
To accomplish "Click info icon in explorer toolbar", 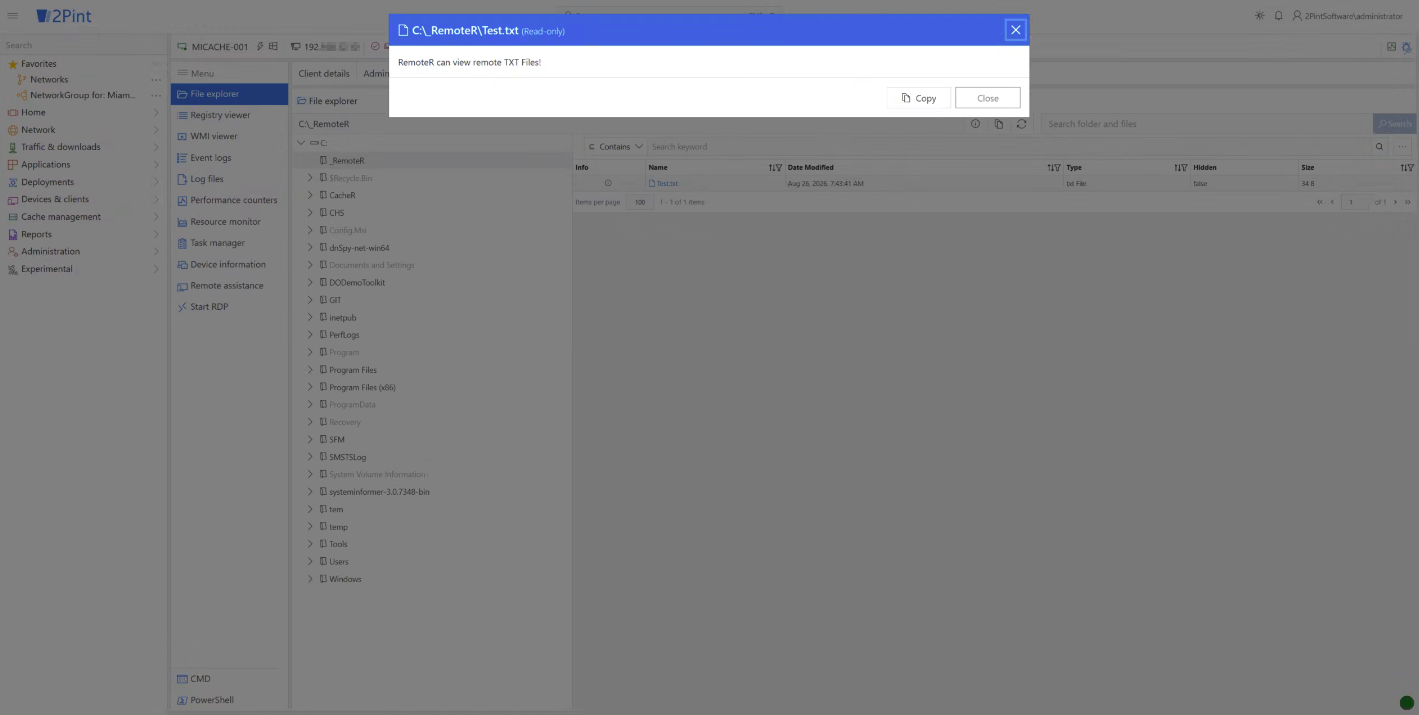I will point(975,124).
